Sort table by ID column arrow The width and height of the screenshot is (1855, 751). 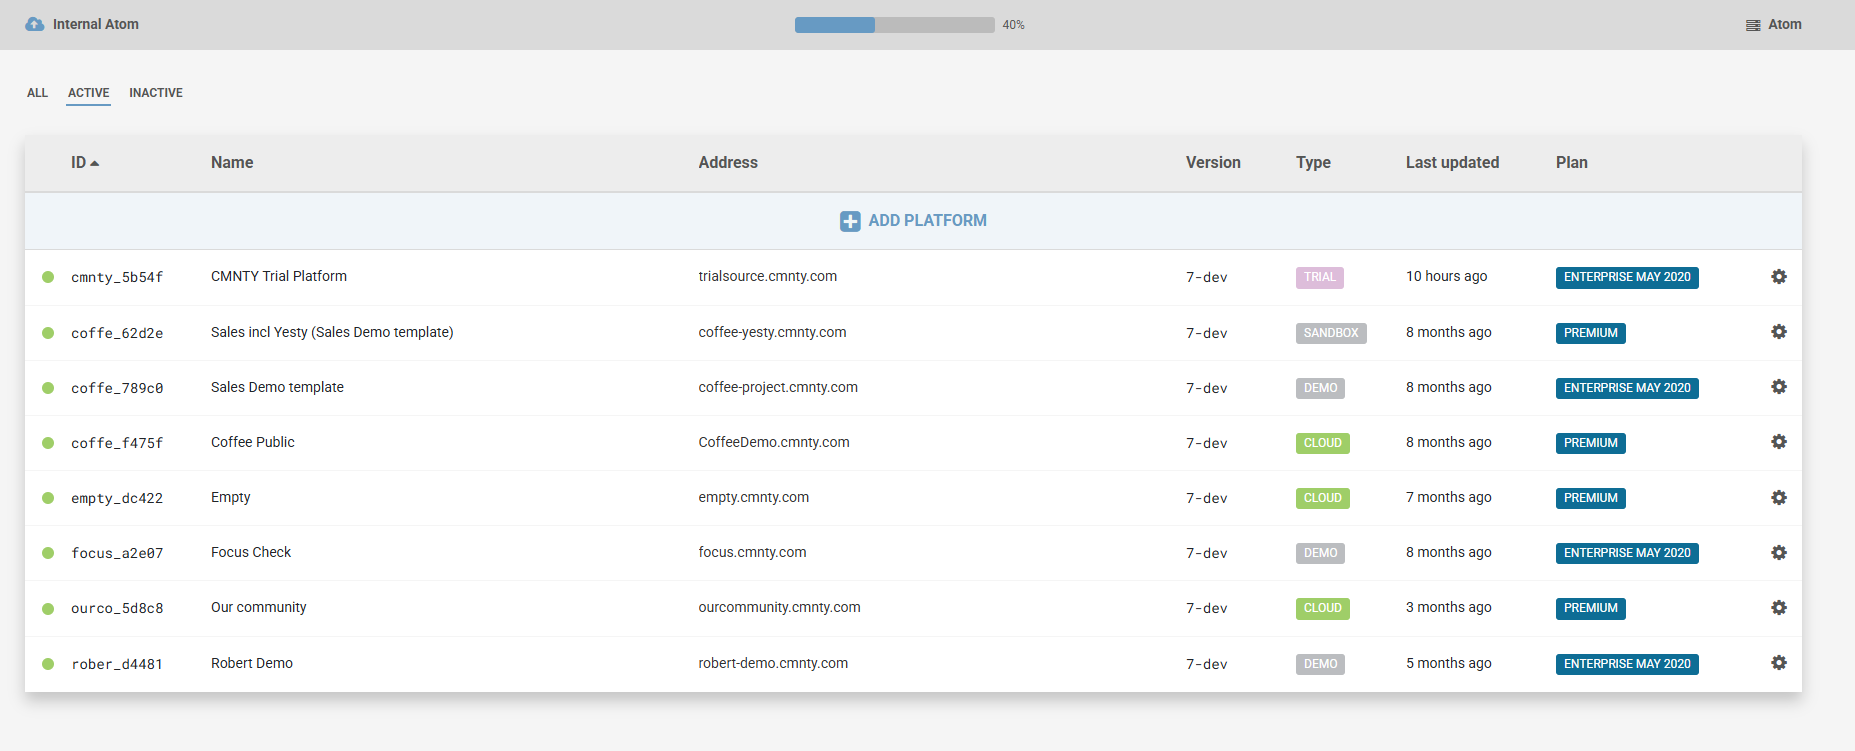95,163
